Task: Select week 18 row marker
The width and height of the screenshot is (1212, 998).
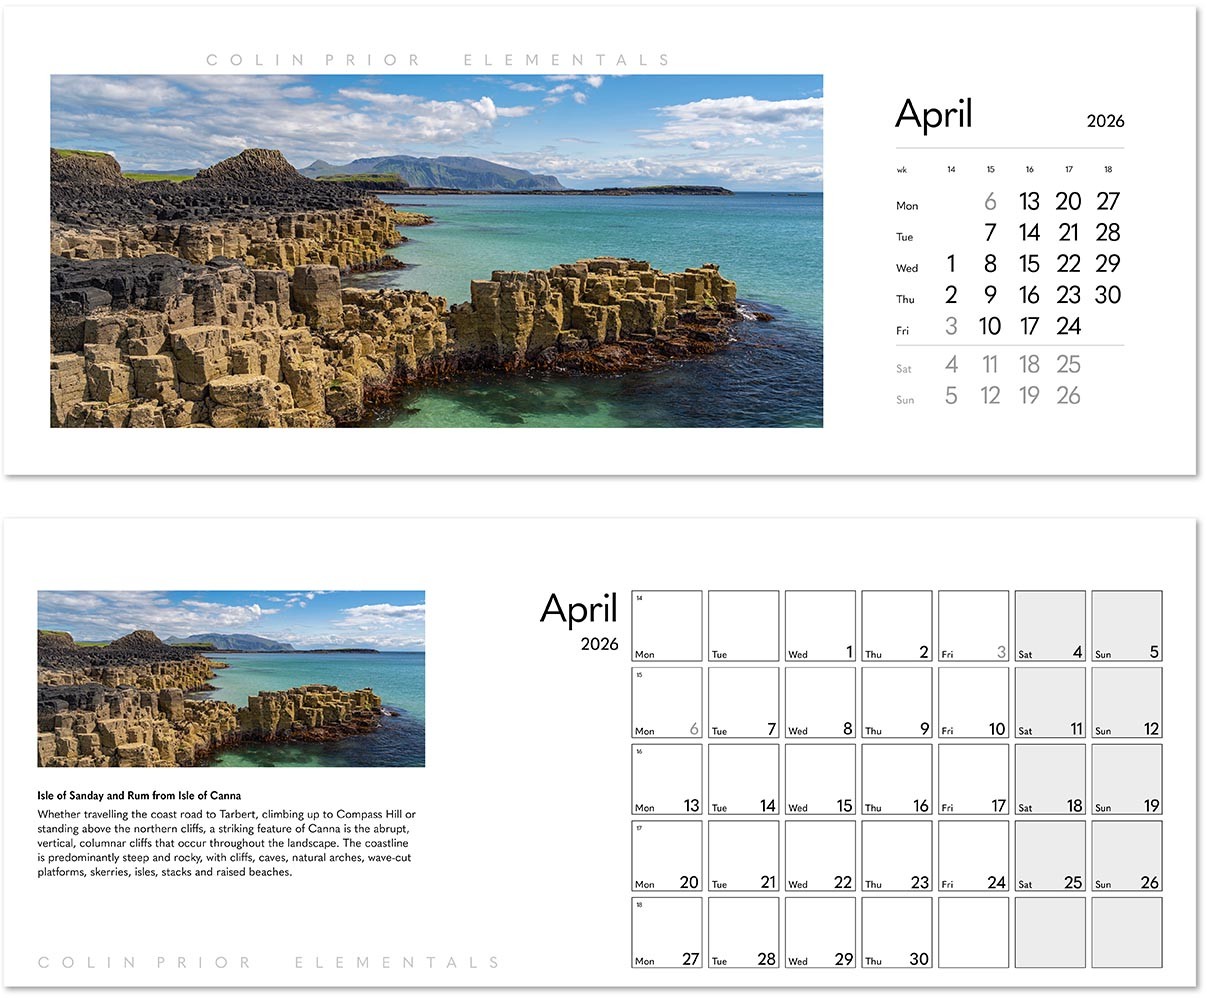Action: click(1108, 169)
